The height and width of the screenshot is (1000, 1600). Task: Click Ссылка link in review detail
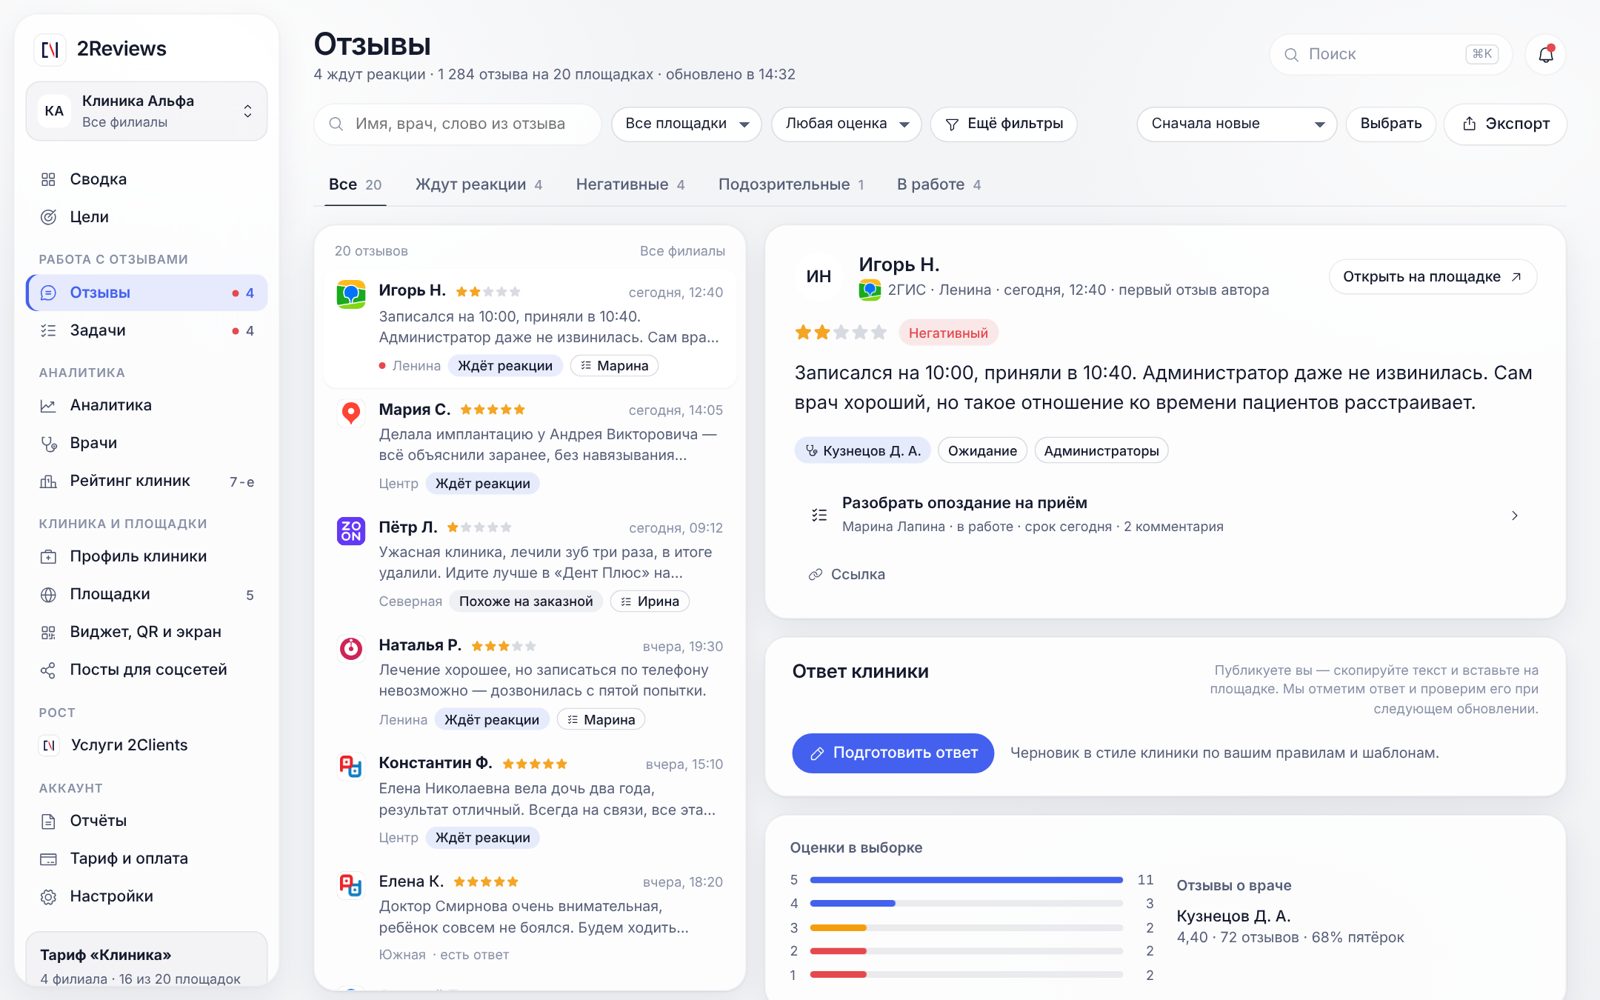[x=846, y=574]
